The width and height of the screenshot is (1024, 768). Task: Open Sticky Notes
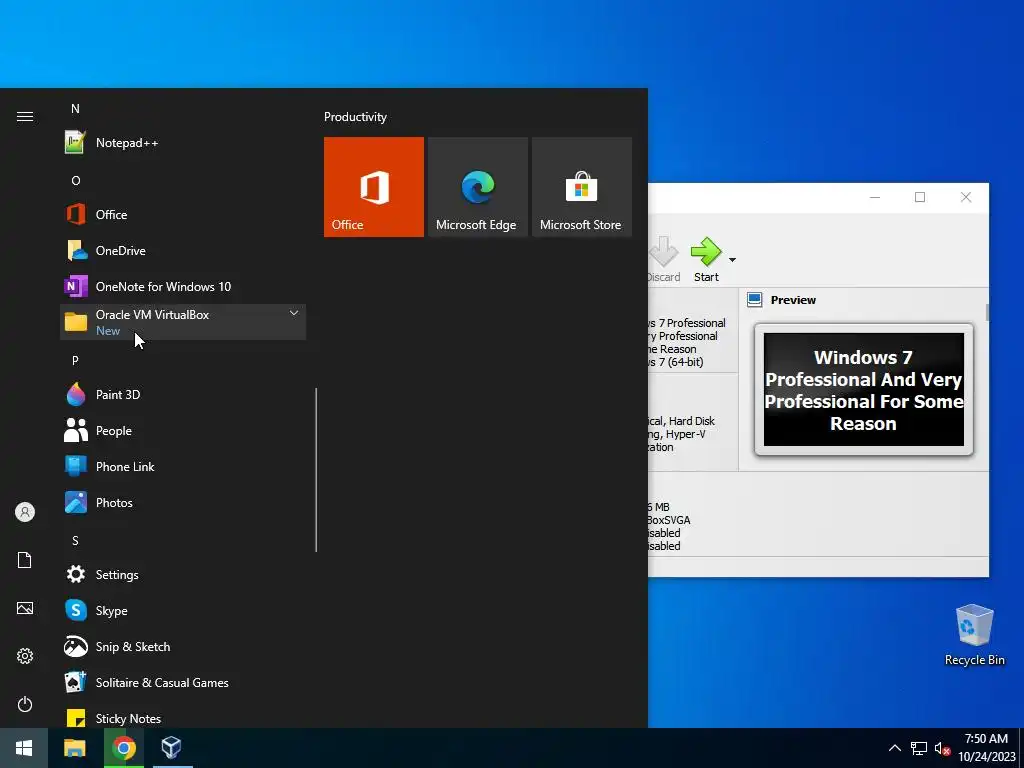pyautogui.click(x=183, y=717)
